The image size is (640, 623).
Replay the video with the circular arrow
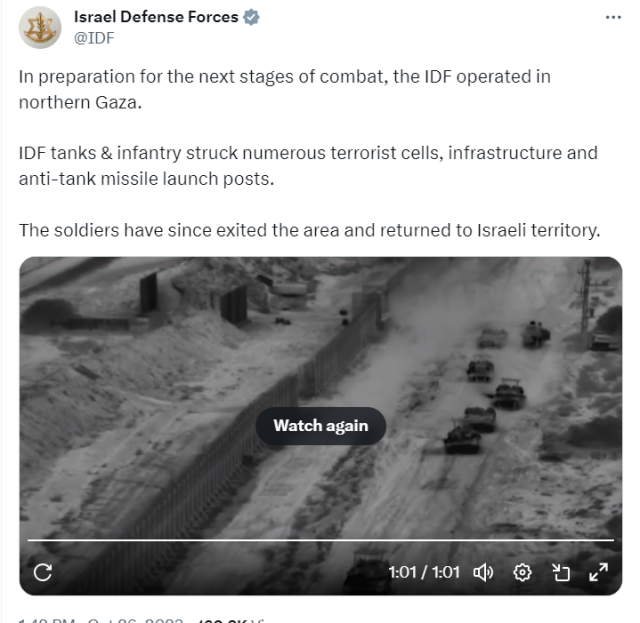click(43, 572)
